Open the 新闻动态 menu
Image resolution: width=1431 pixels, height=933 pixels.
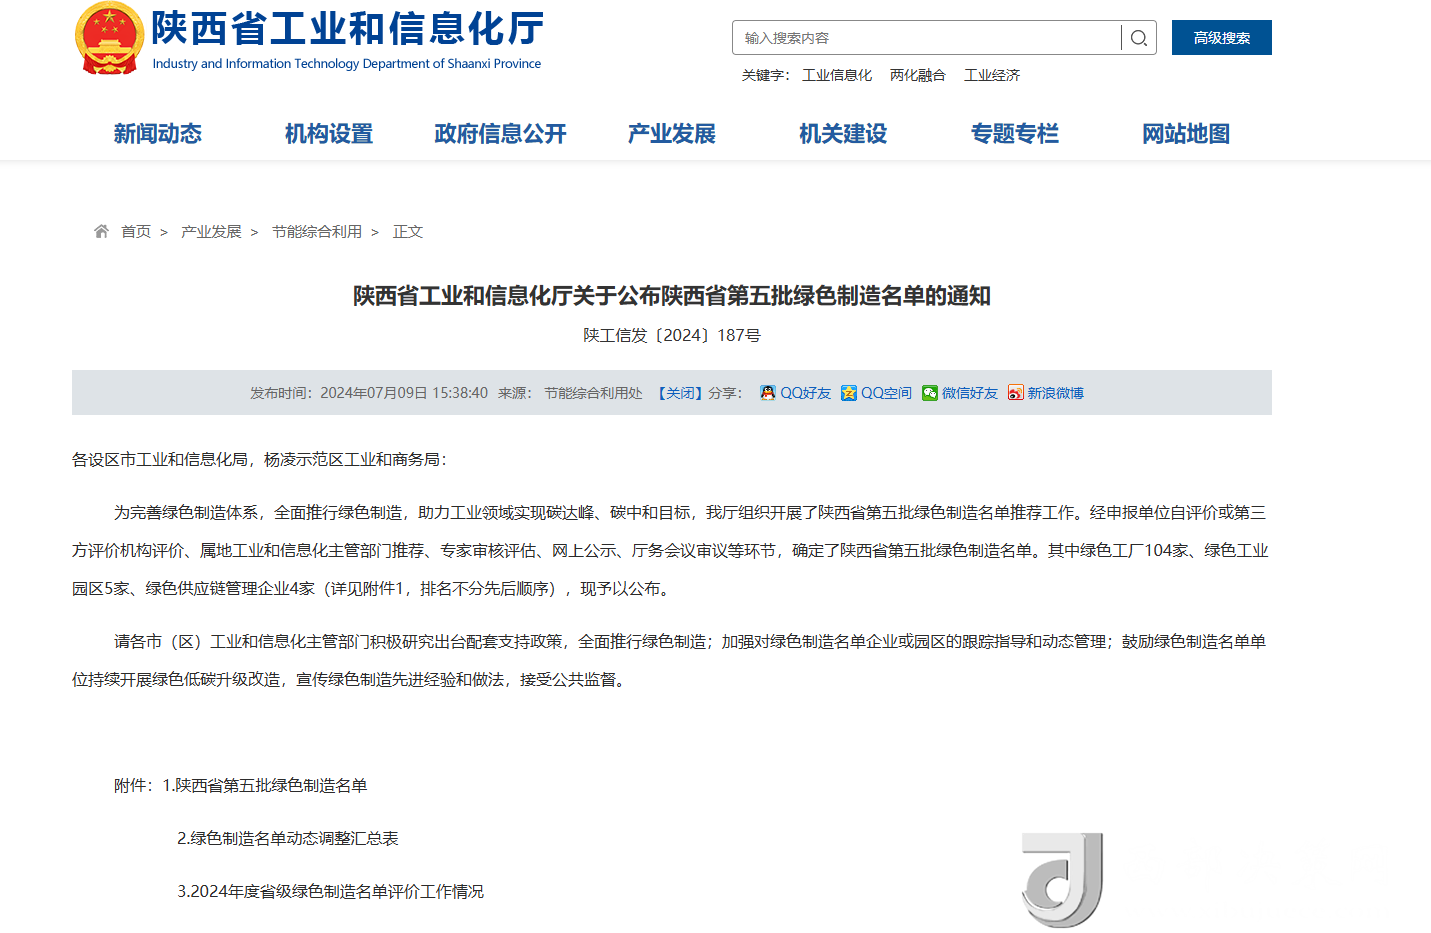coord(158,132)
